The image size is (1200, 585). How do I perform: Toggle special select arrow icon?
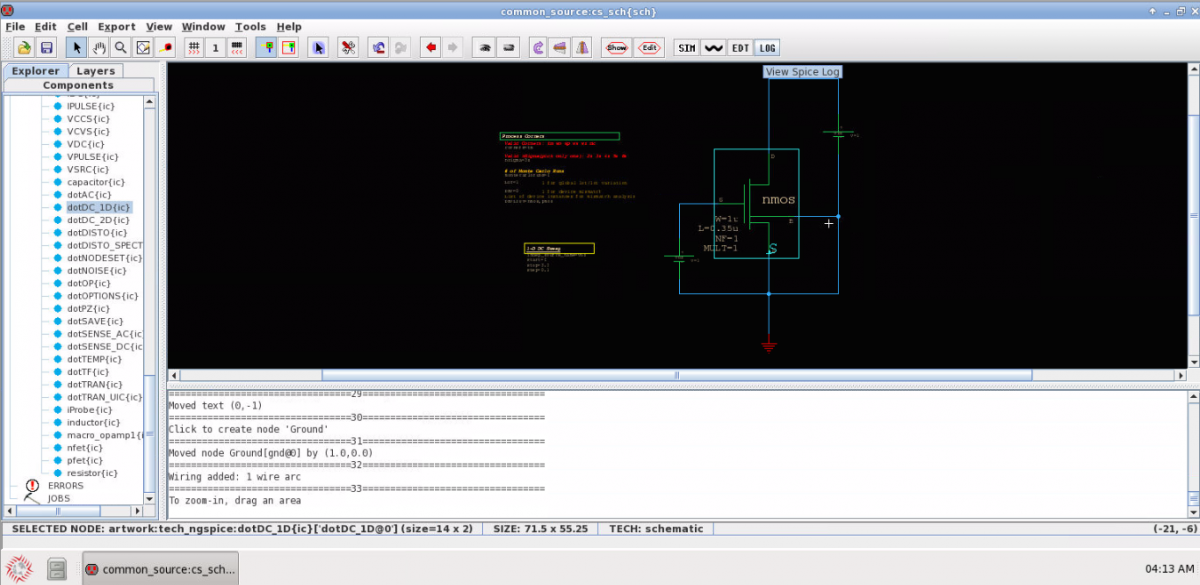(x=318, y=47)
